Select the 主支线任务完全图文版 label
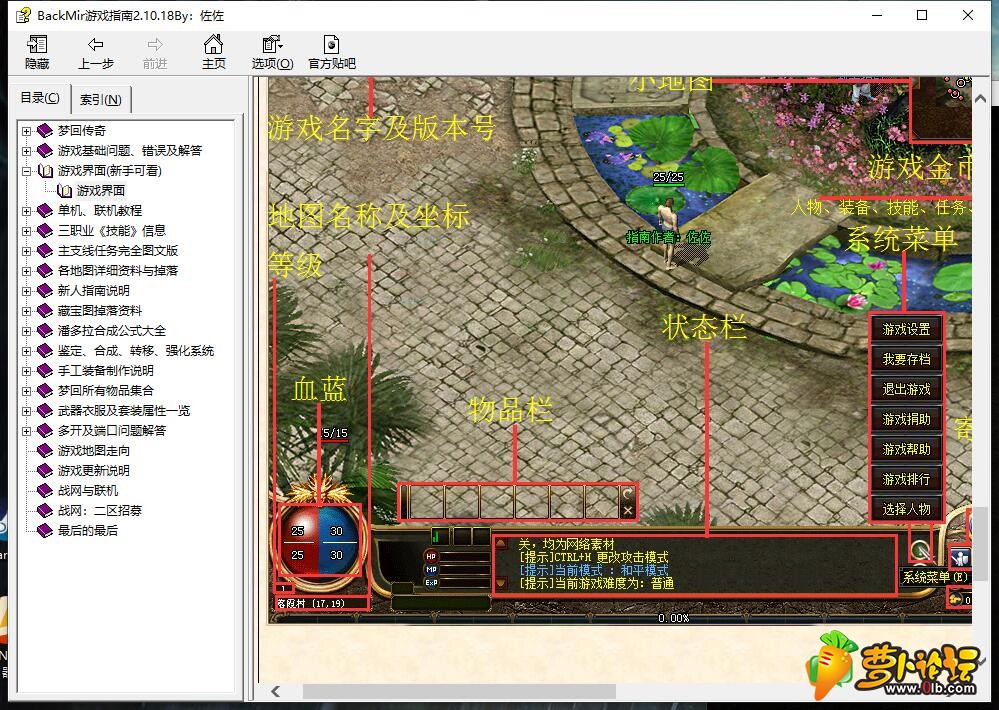999x710 pixels. pos(118,250)
